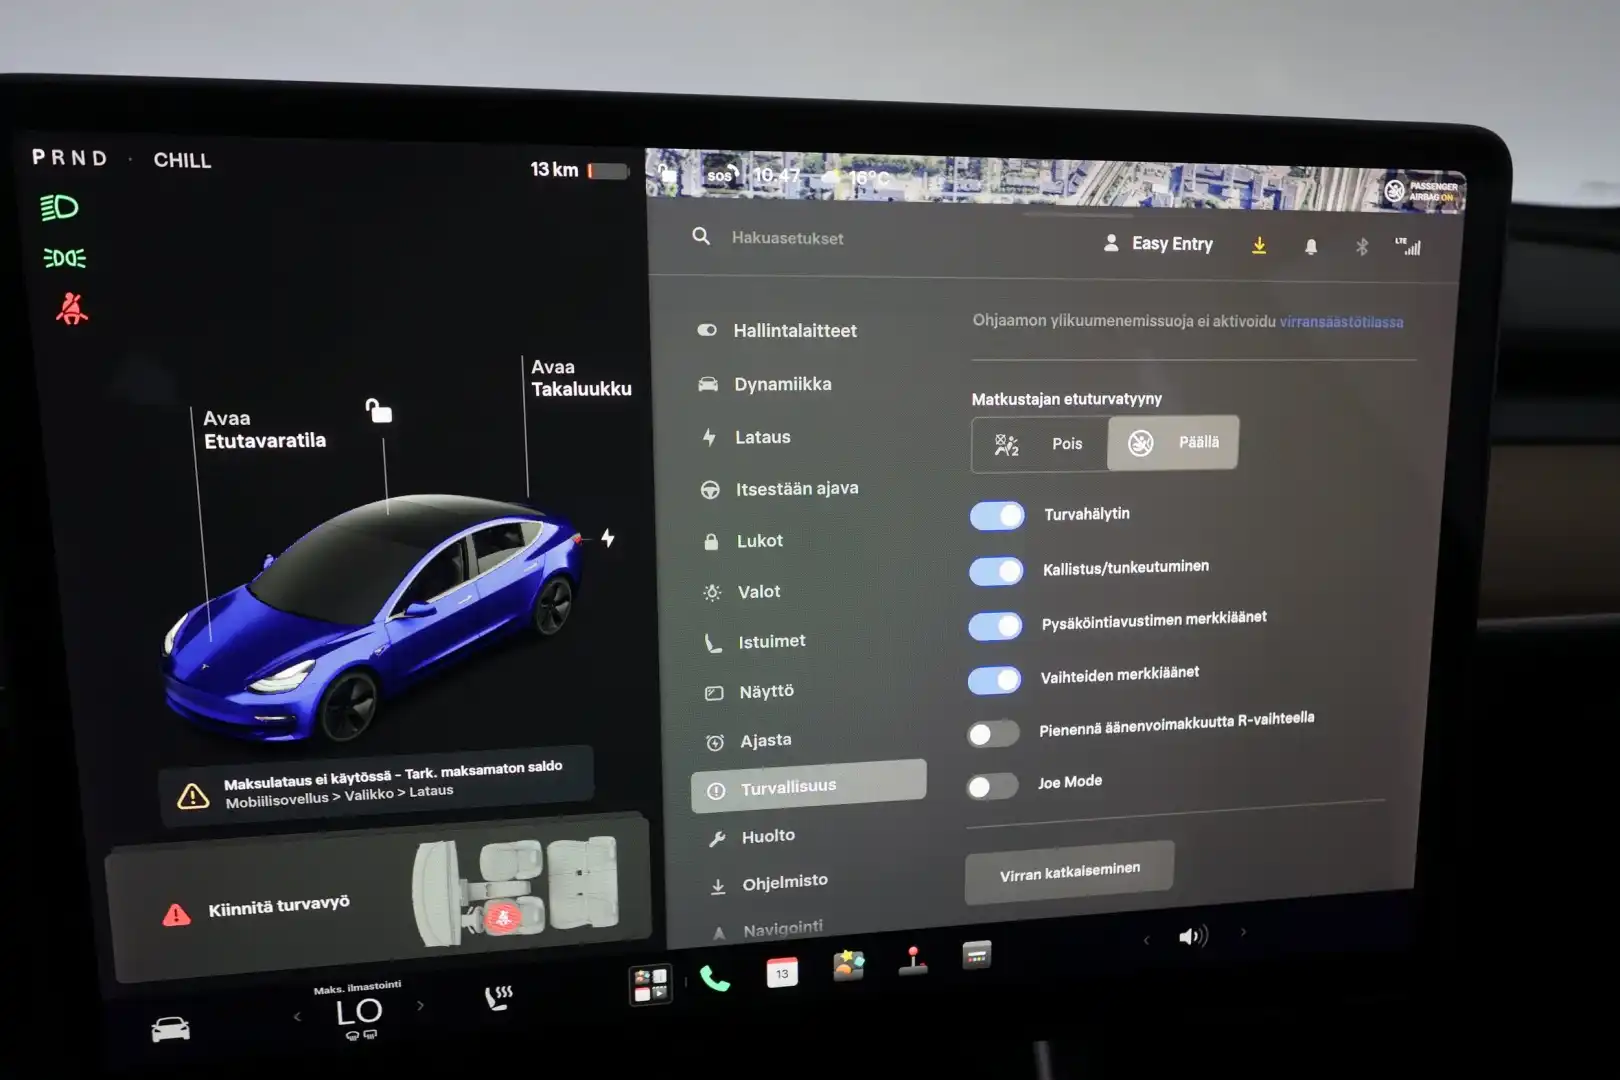The width and height of the screenshot is (1620, 1080).
Task: Select Dynamiikka in the sidebar
Action: (764, 384)
